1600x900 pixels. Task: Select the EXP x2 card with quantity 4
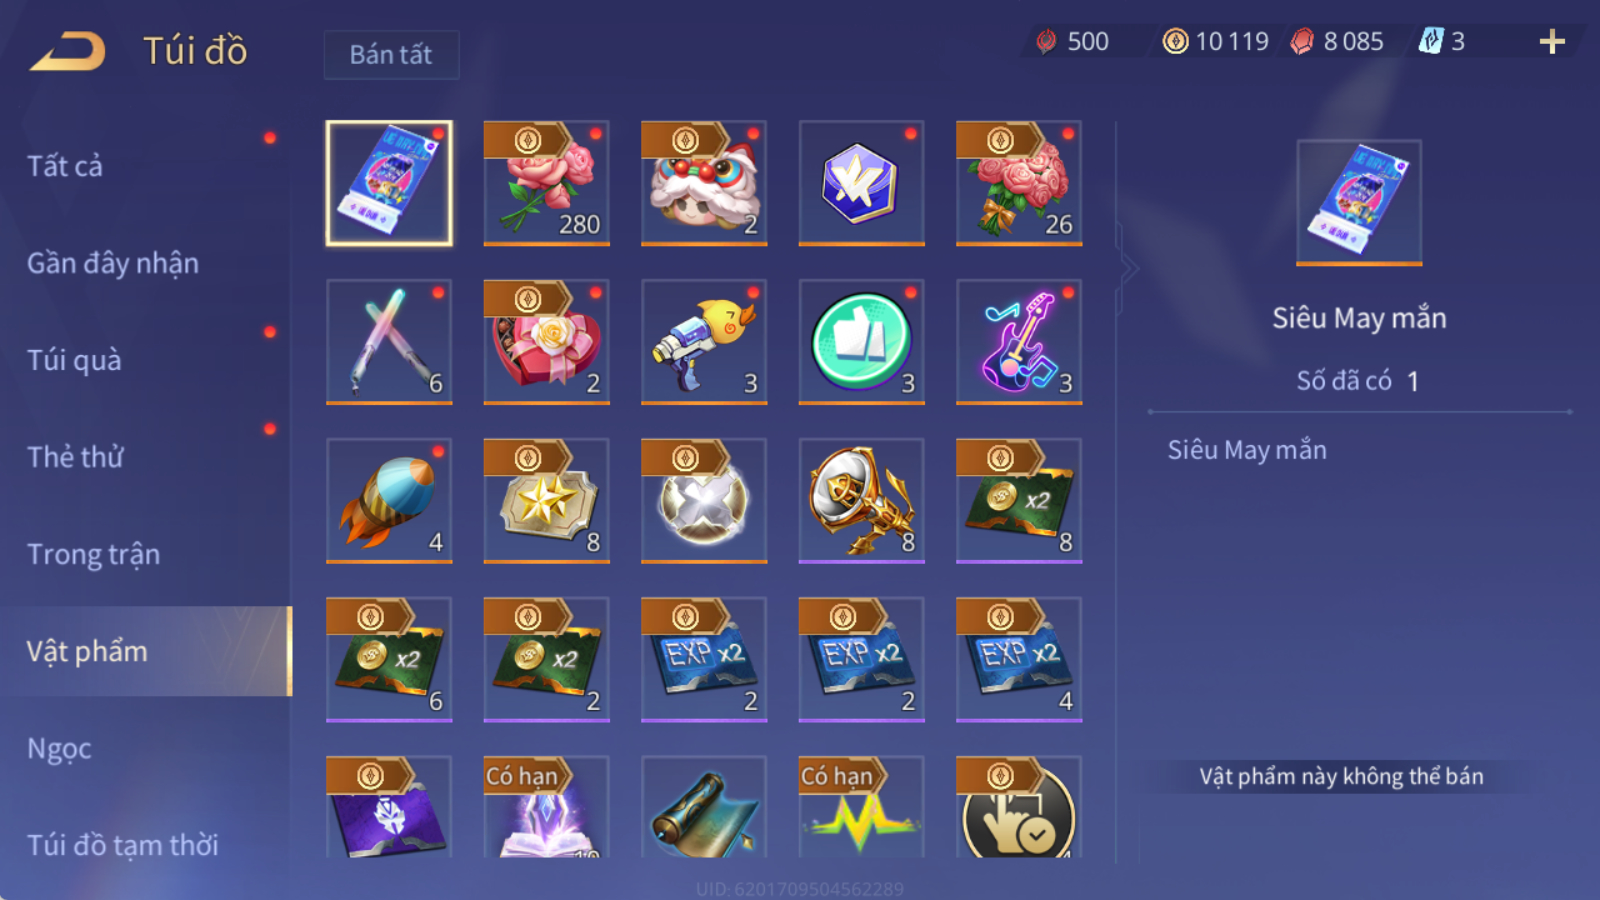1019,659
